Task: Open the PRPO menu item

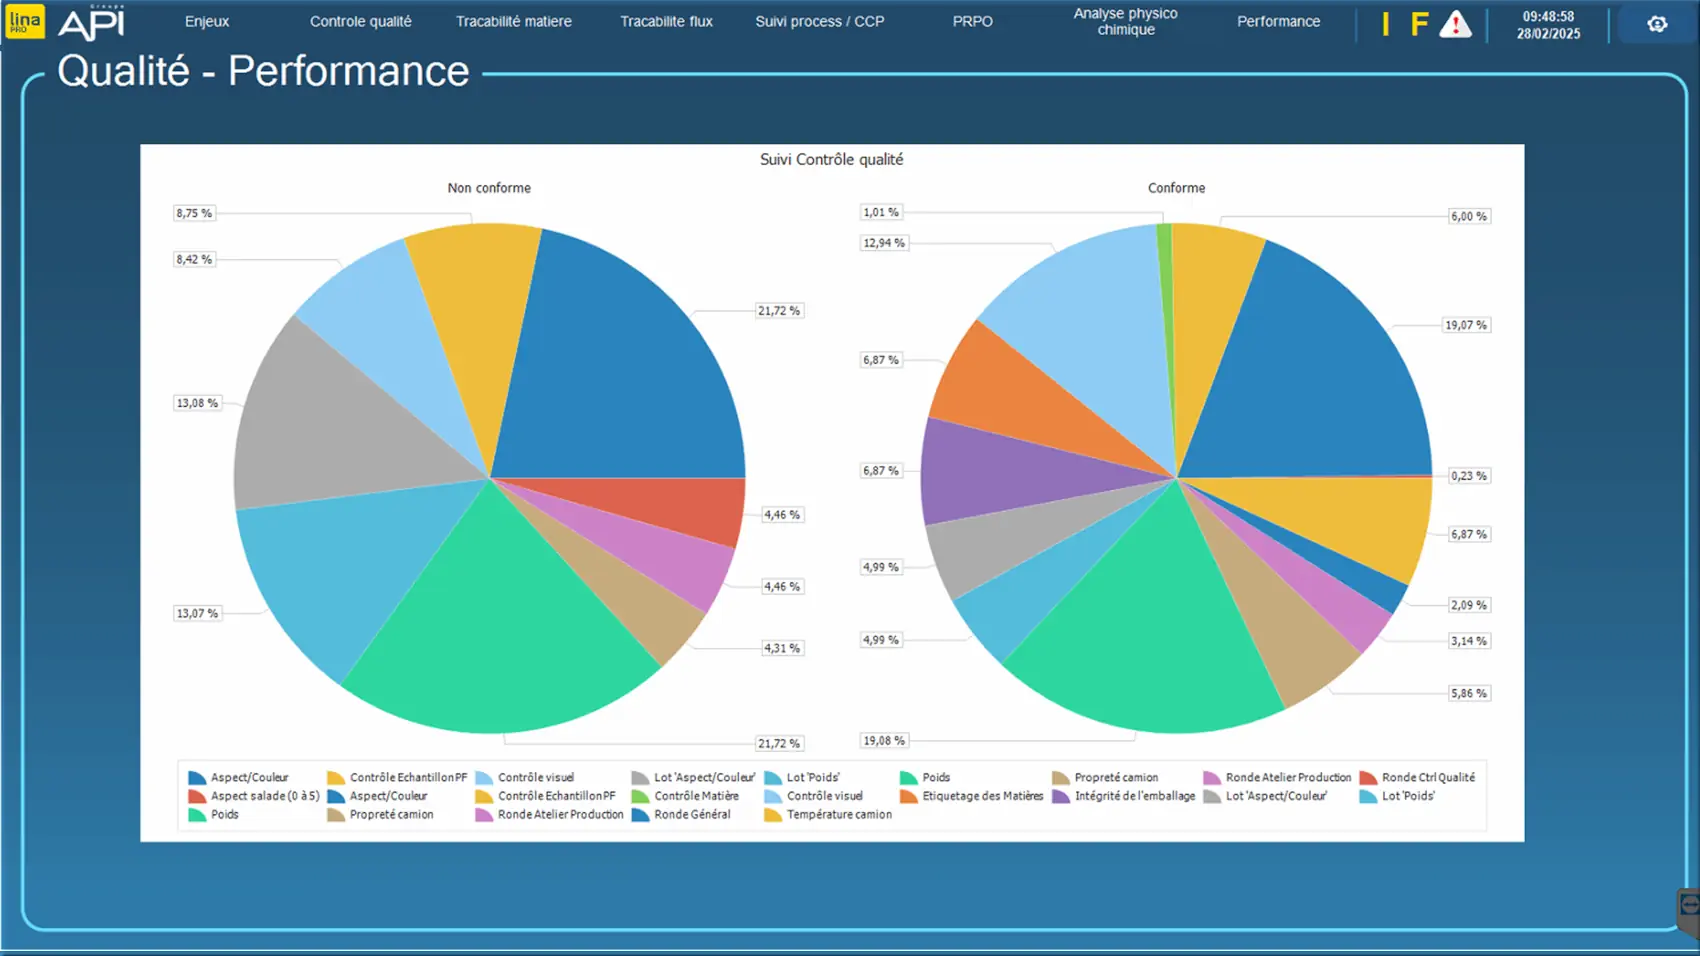Action: 972,21
